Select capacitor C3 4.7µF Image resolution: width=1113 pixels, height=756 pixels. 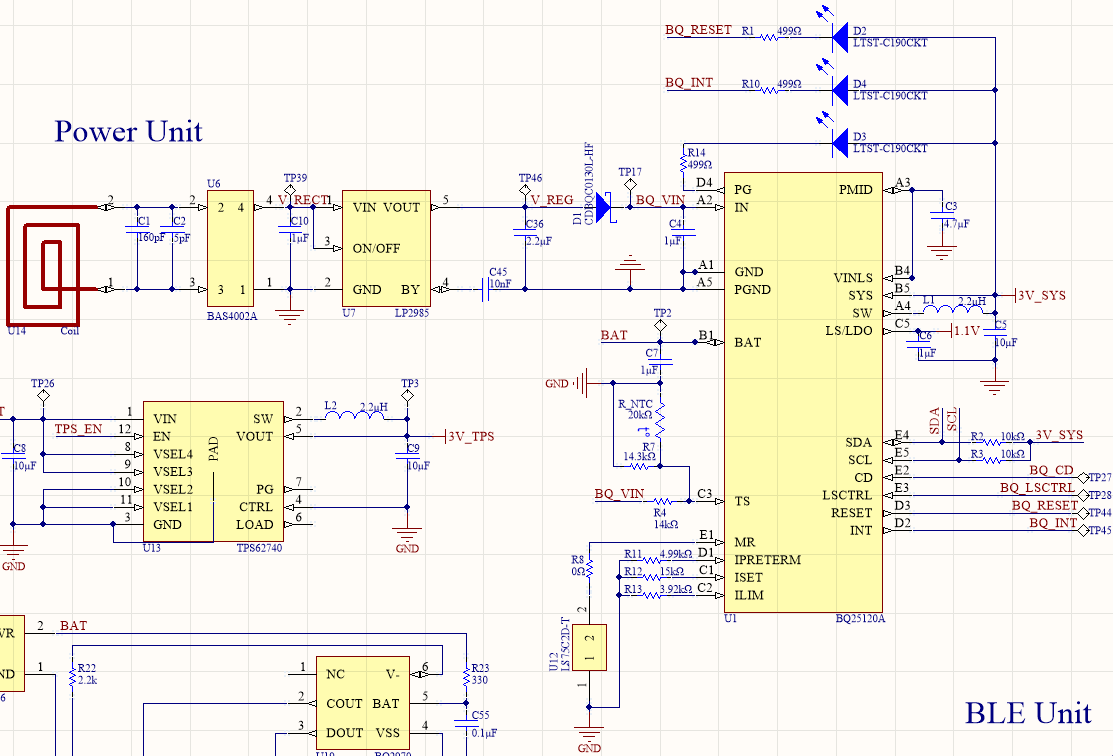coord(941,215)
